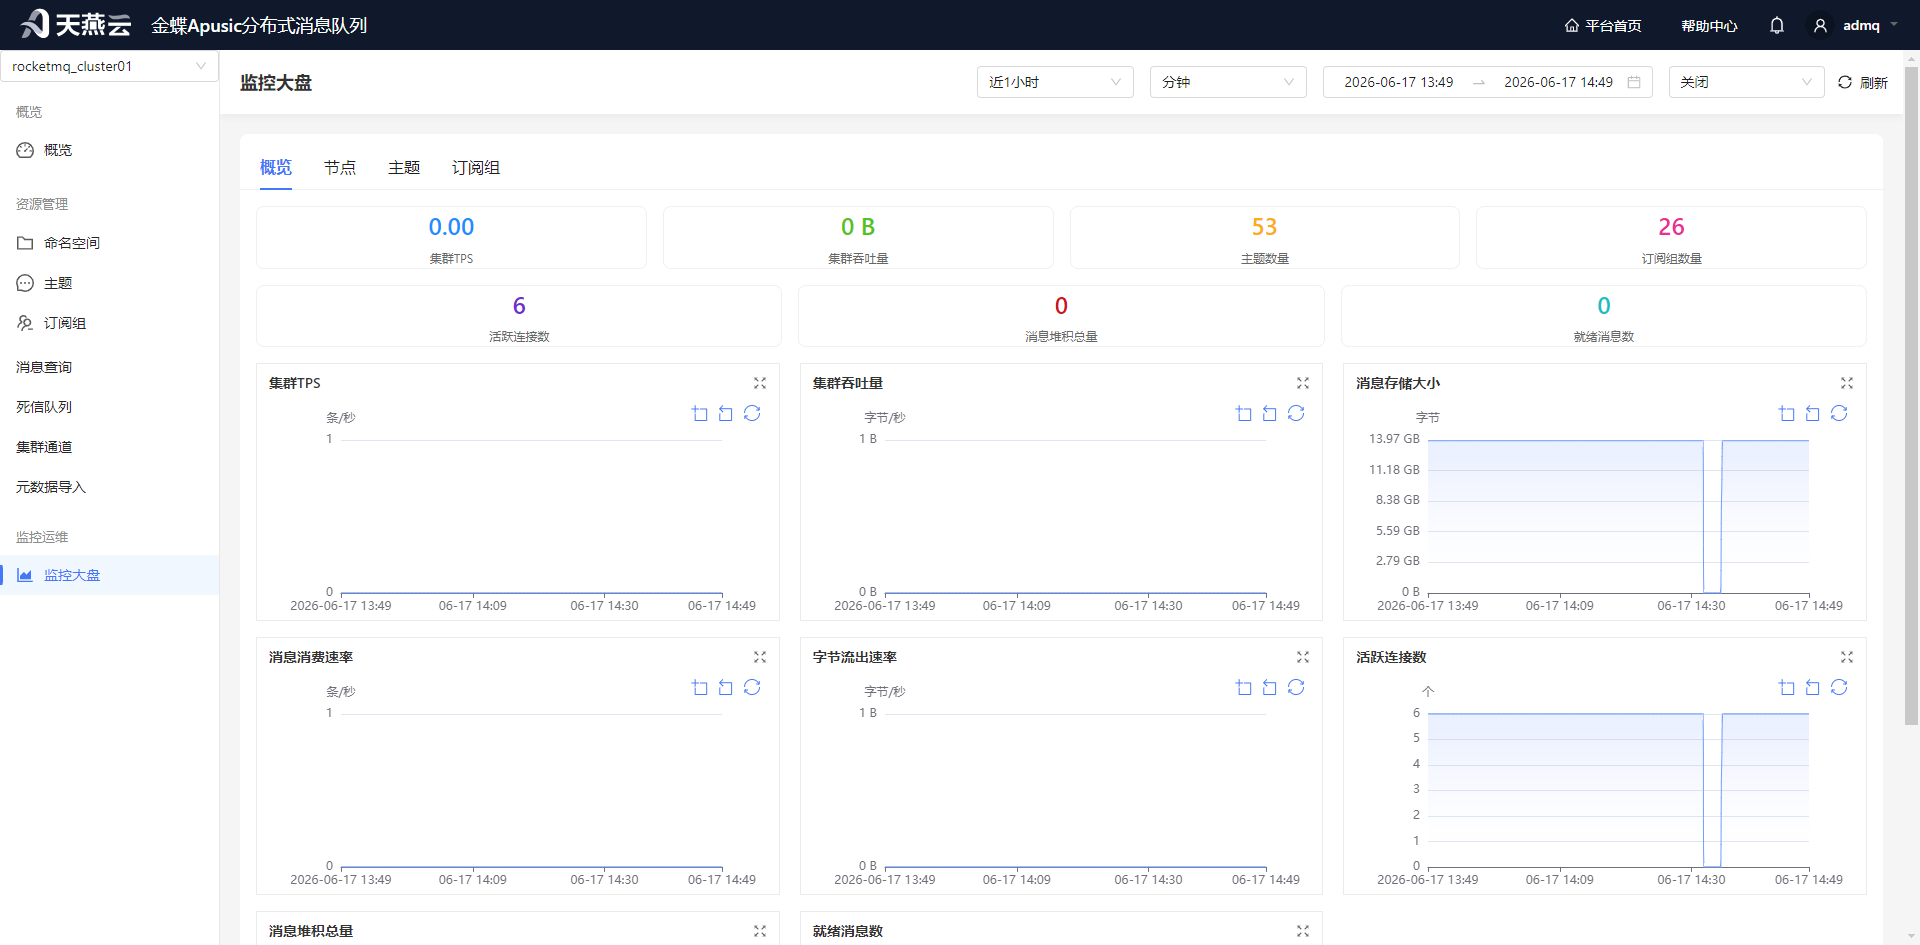1920x945 pixels.
Task: Open the 近1小时 time range dropdown
Action: pyautogui.click(x=1055, y=82)
